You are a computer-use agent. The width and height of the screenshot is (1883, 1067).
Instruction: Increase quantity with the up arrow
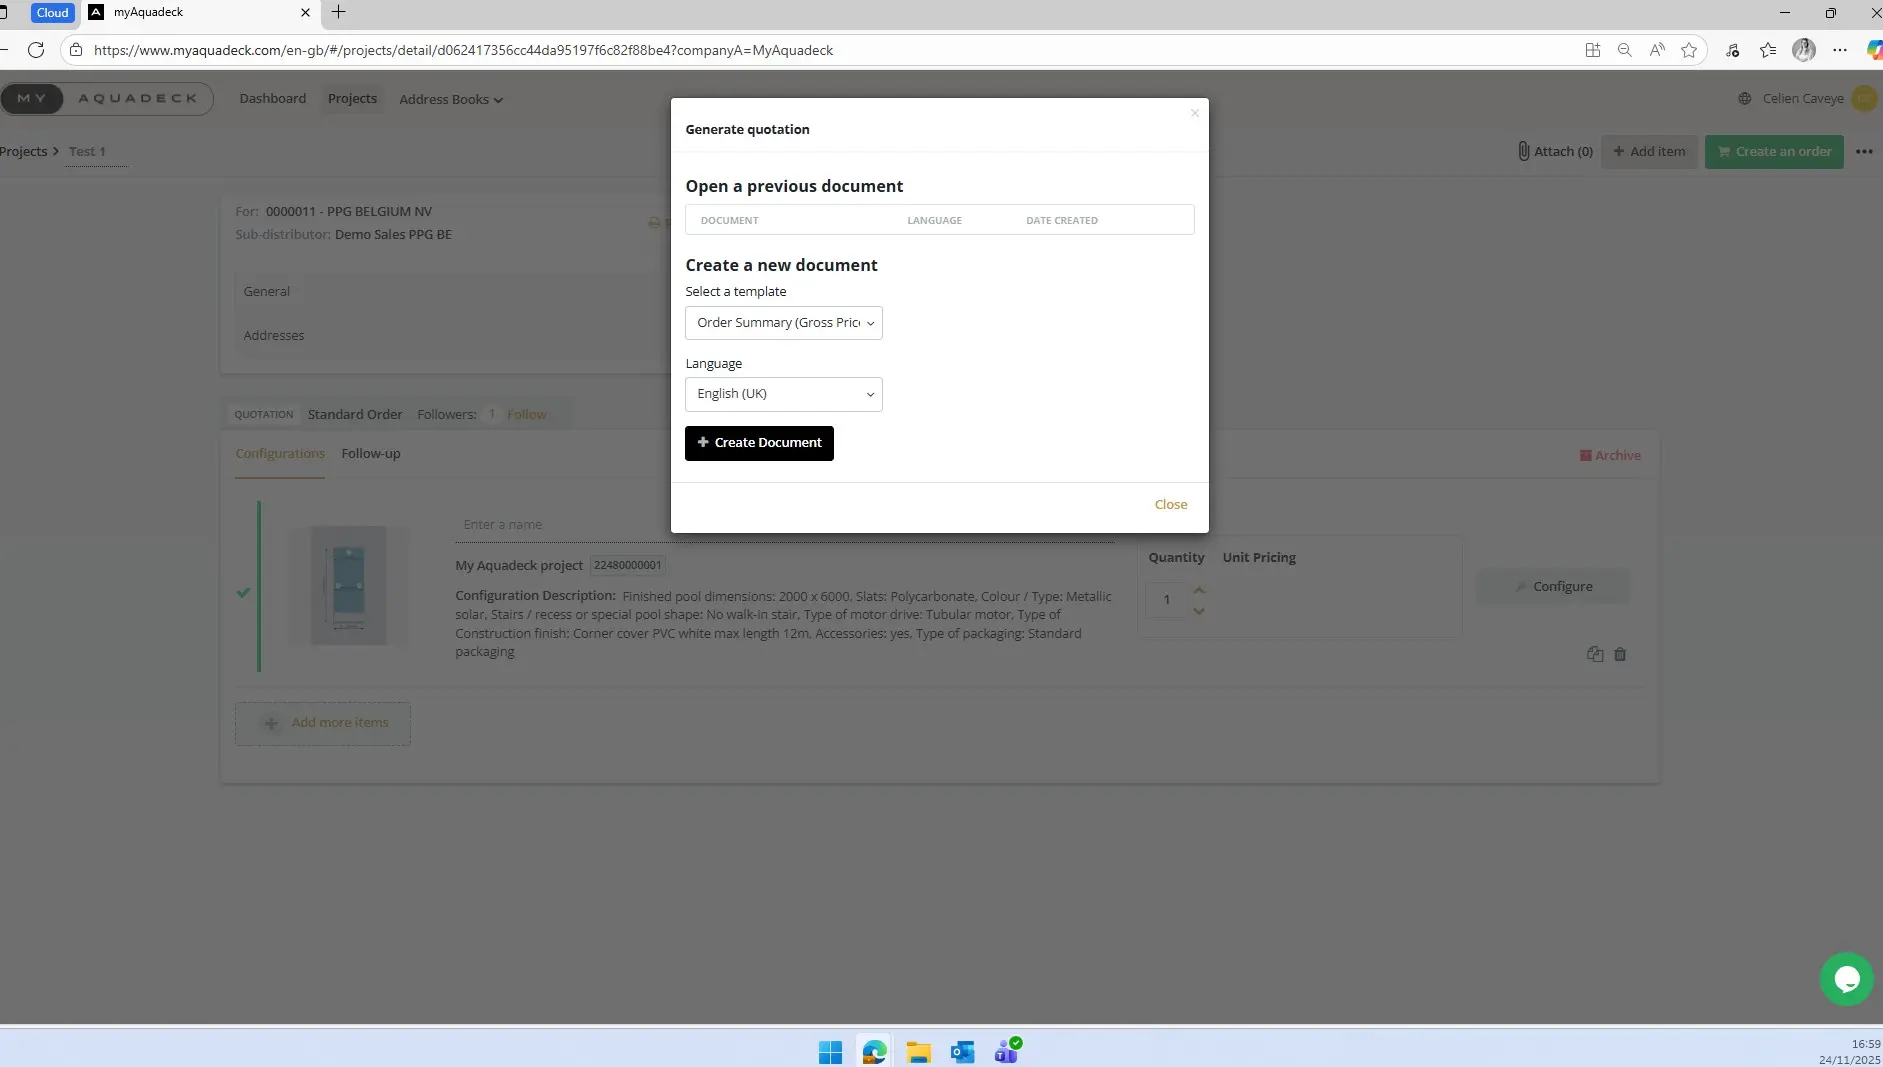tap(1199, 590)
